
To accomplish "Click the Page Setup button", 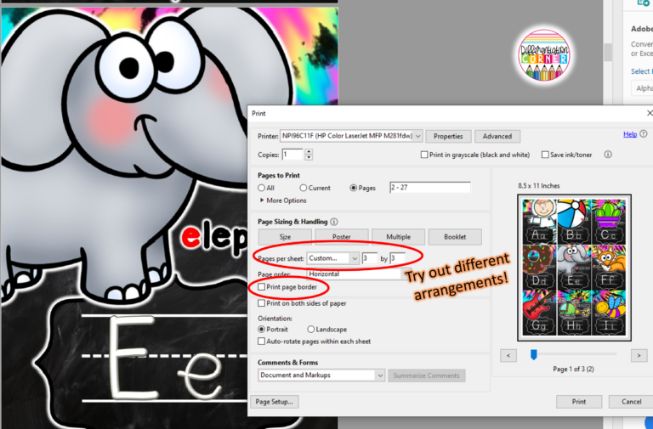I will (x=274, y=402).
